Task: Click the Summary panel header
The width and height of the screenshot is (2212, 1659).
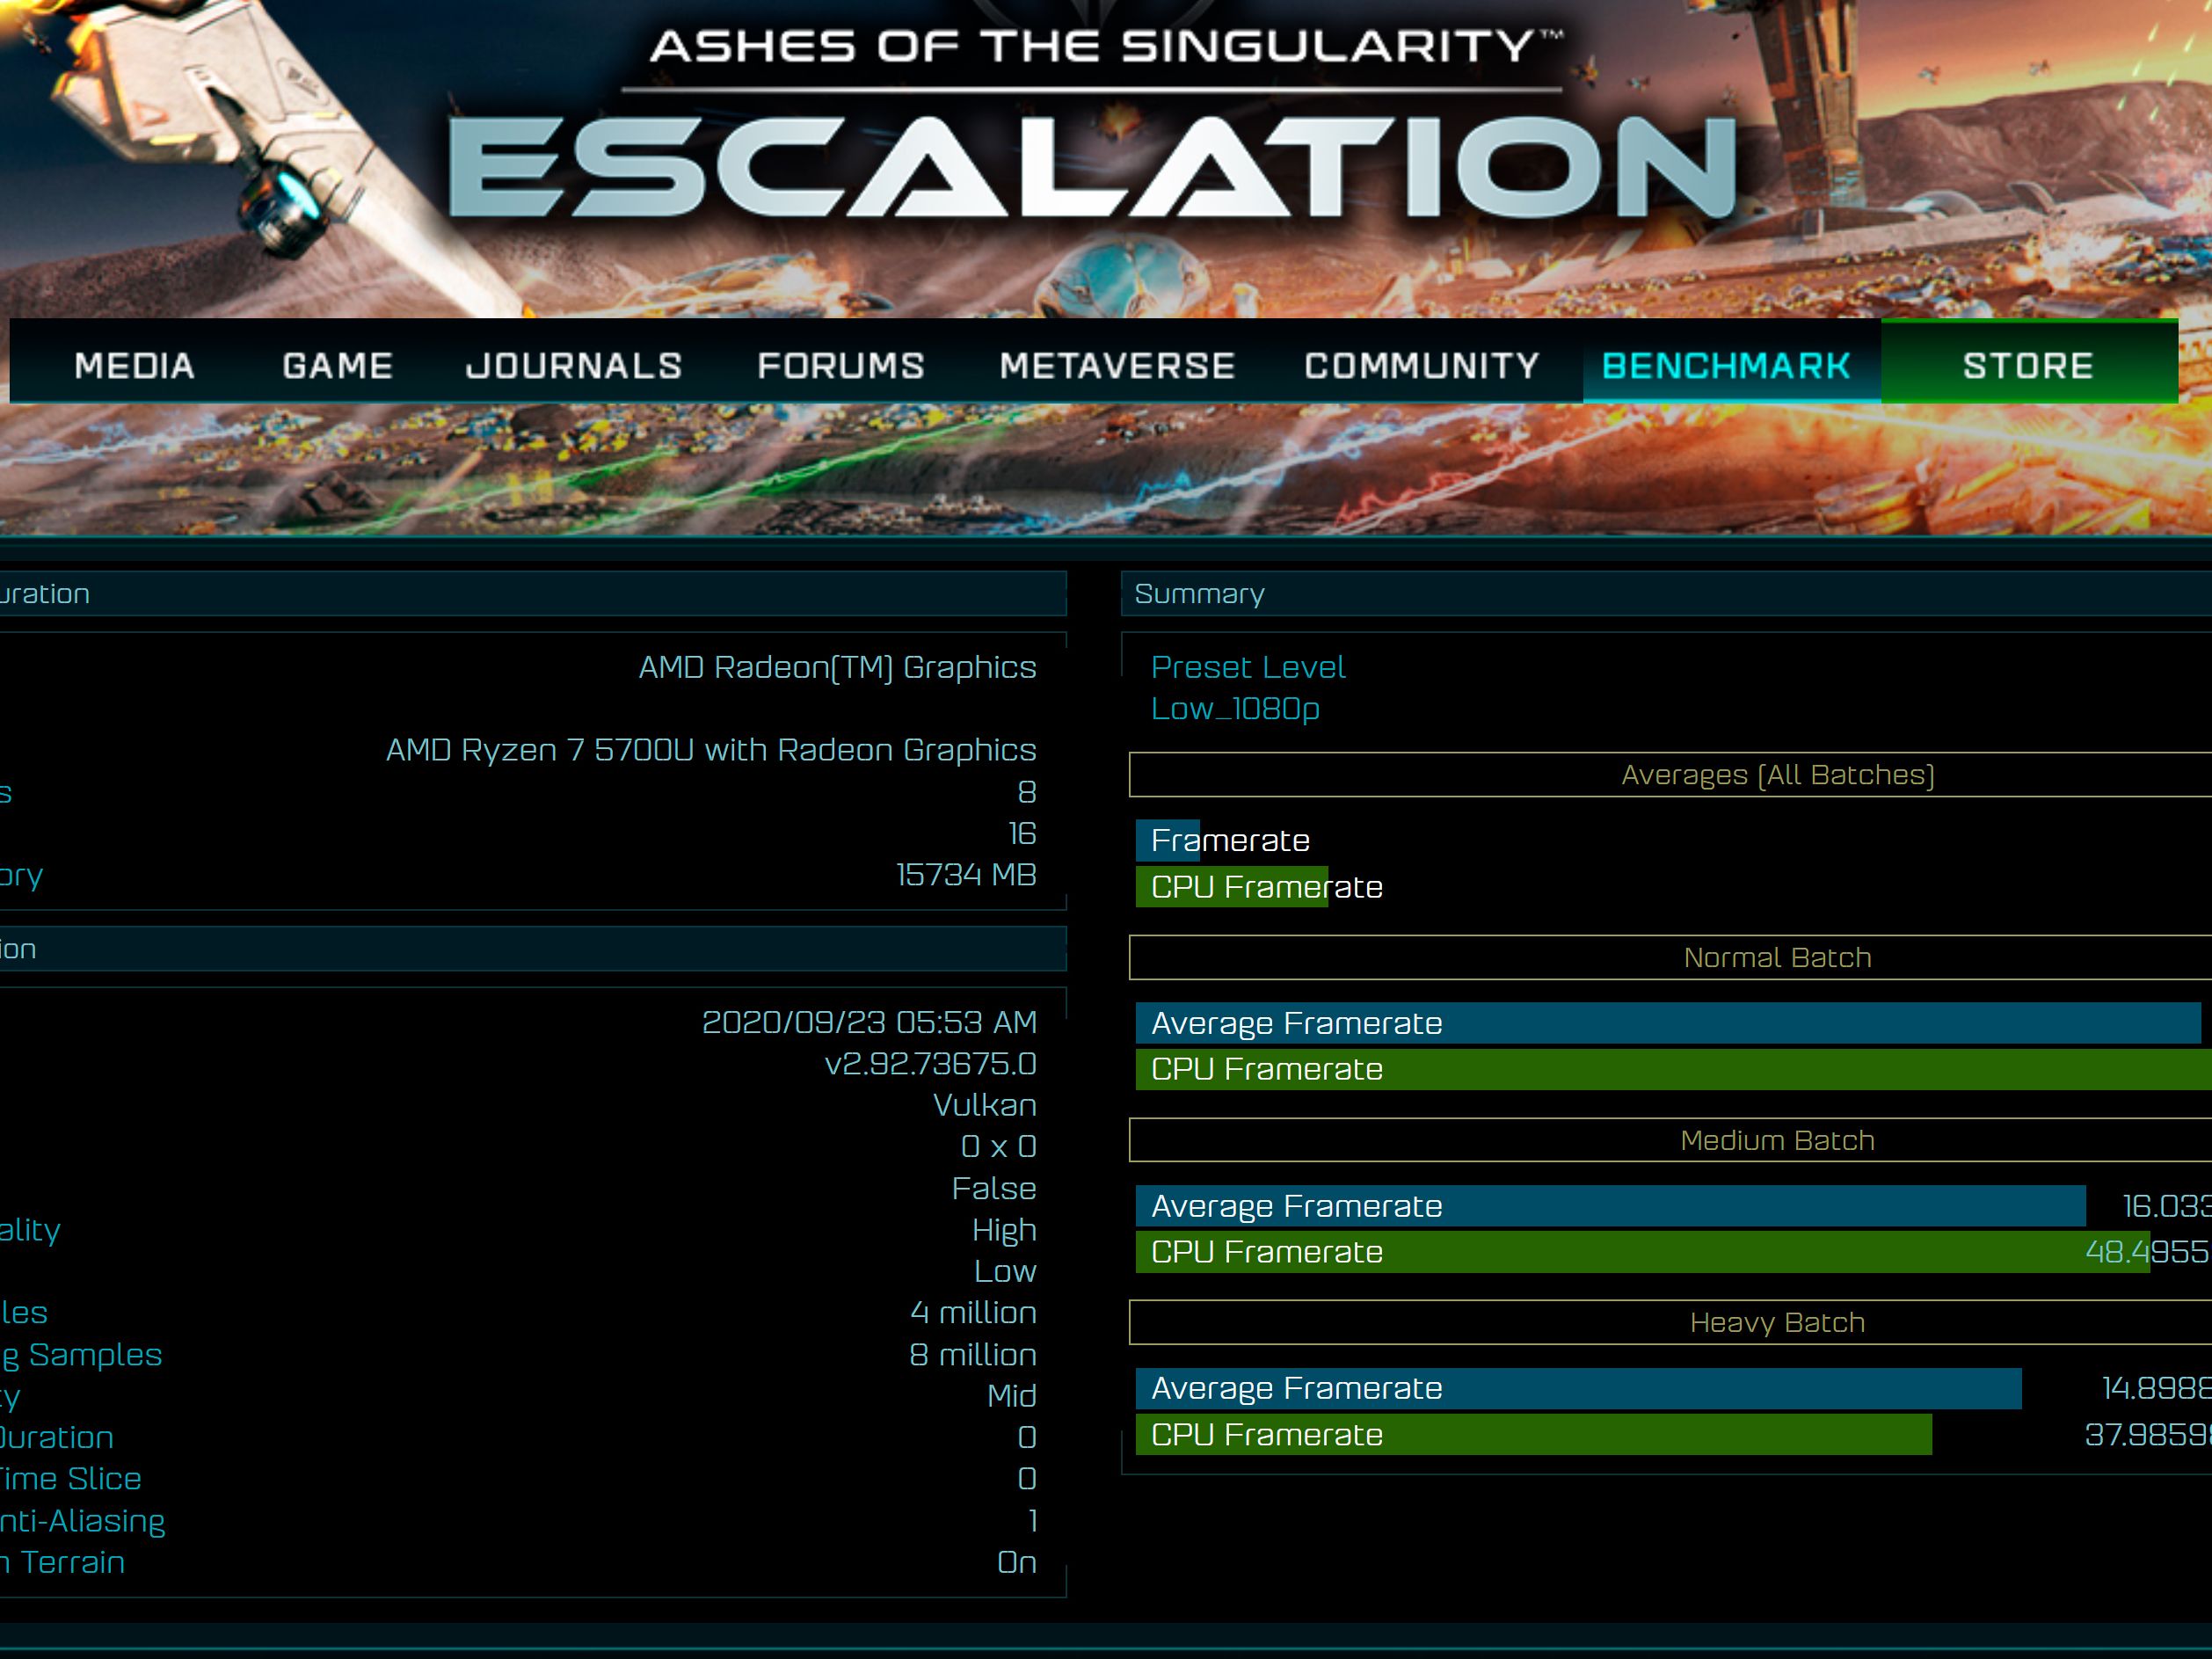Action: click(1666, 594)
